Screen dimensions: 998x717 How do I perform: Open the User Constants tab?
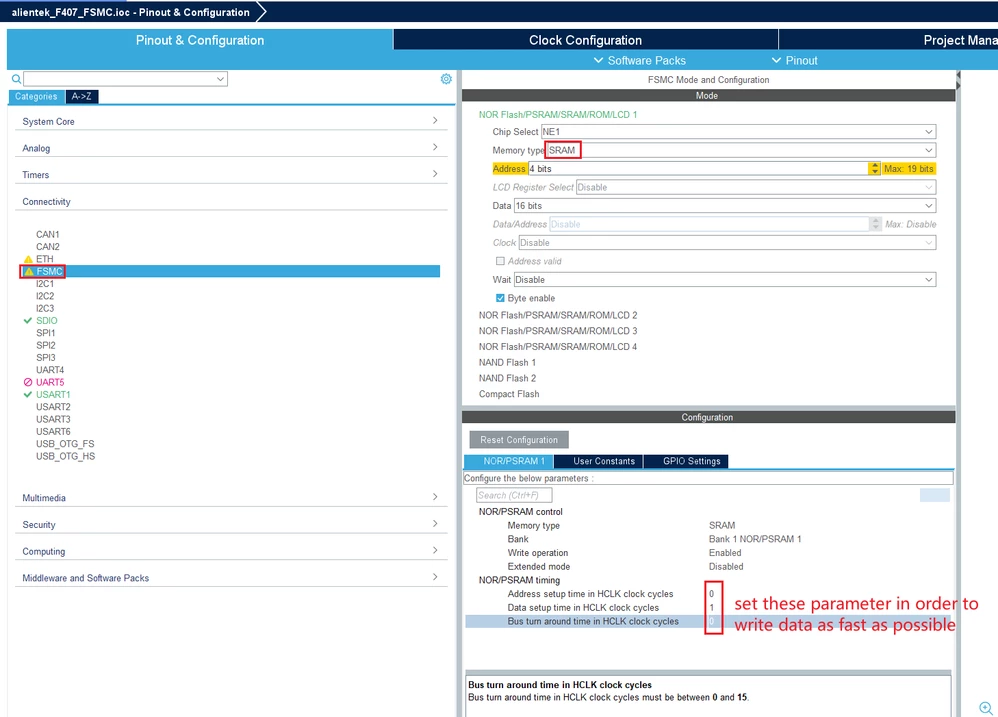tap(598, 461)
